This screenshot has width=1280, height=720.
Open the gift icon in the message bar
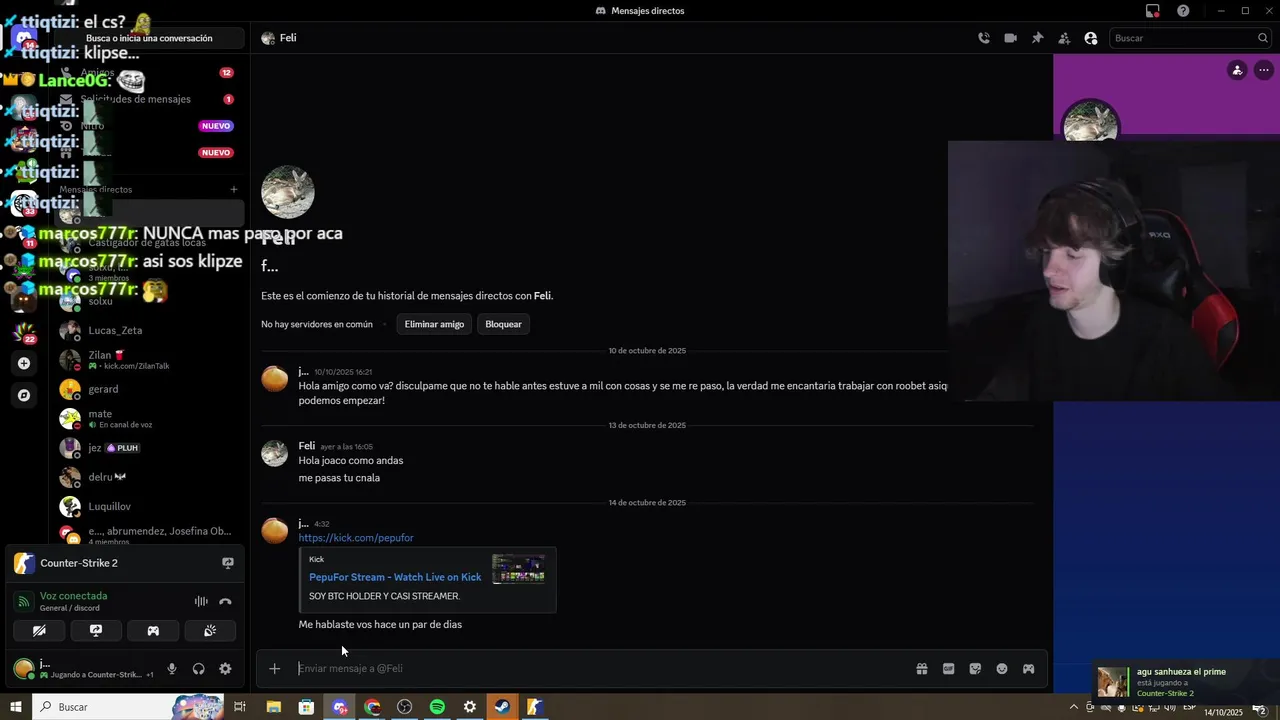922,669
